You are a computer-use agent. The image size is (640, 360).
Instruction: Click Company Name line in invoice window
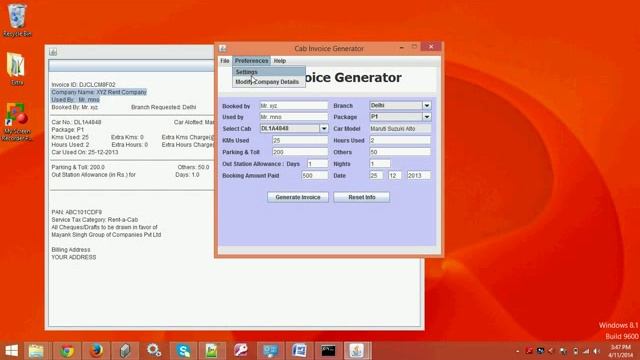[99, 92]
